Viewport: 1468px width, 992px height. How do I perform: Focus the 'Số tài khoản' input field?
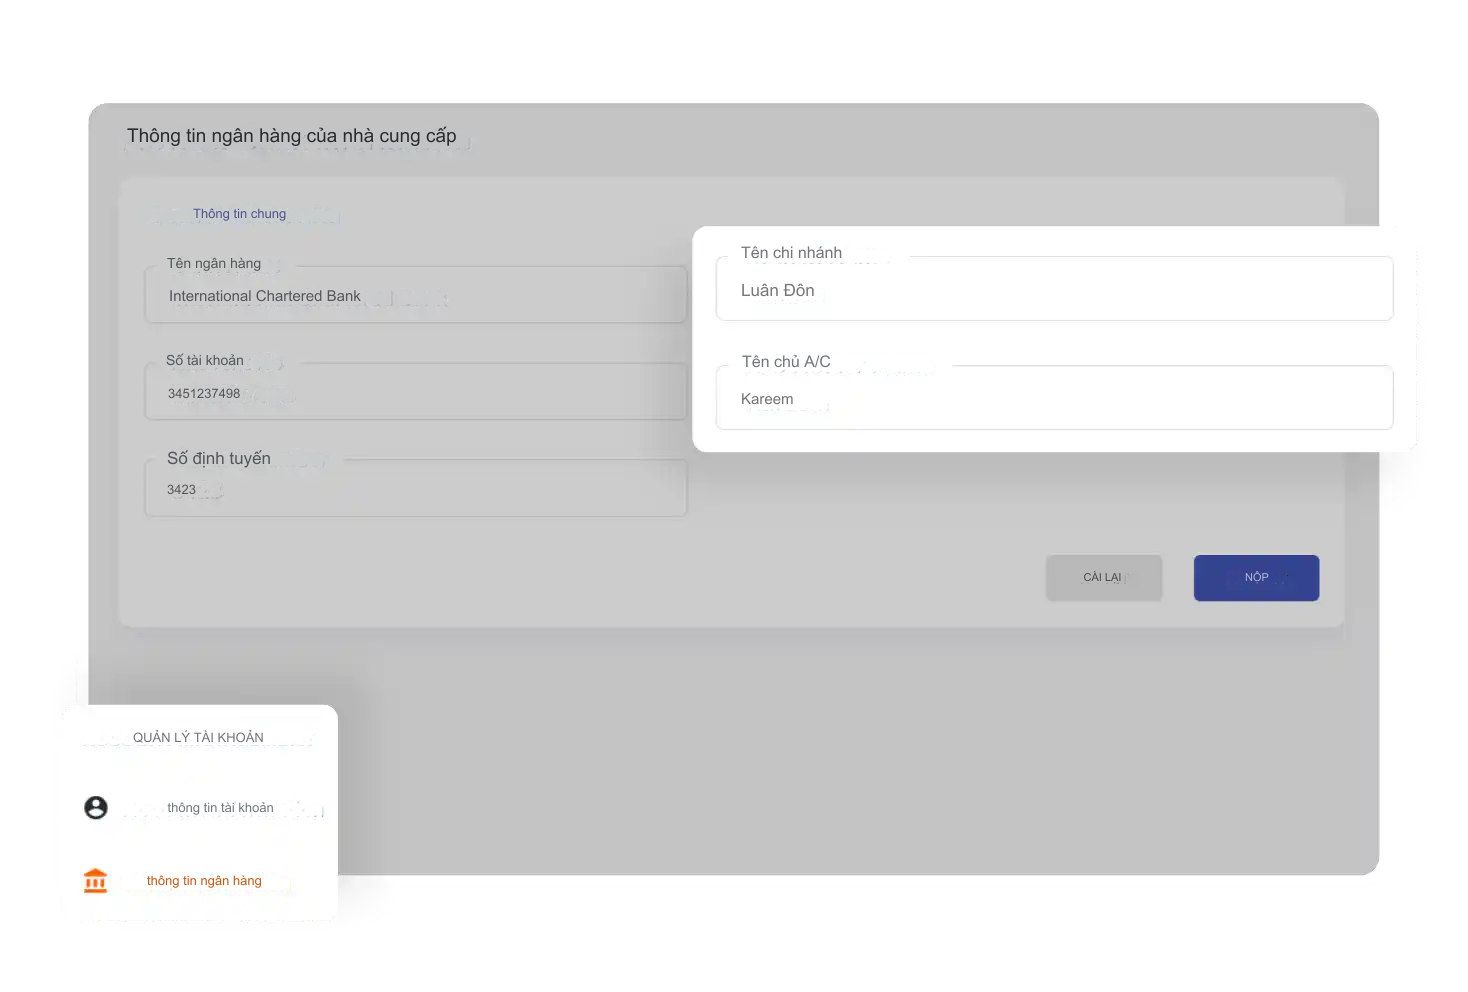(x=416, y=392)
